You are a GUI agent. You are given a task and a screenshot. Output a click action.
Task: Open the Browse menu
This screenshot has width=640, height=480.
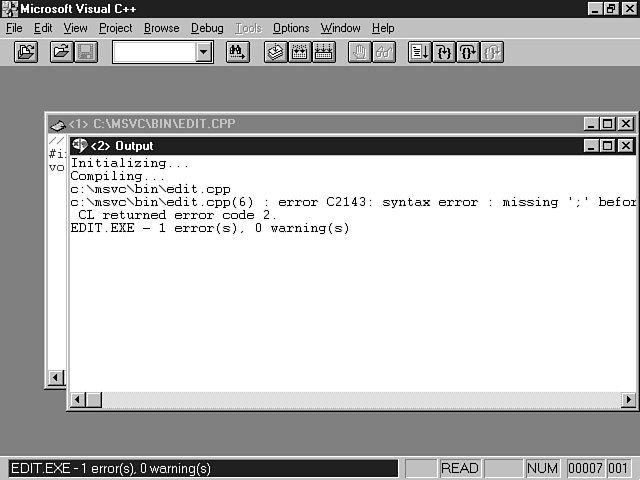161,28
